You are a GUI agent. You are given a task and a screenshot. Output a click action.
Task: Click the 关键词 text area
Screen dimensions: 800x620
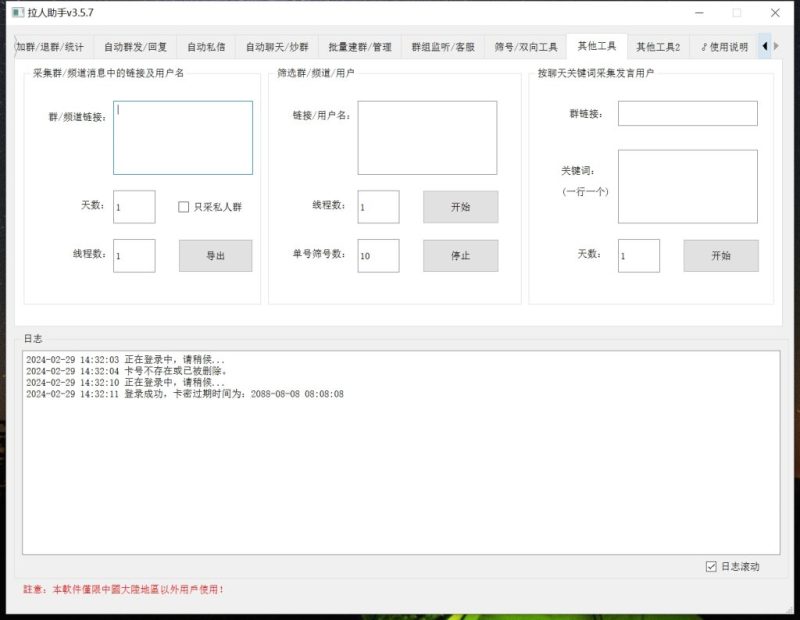[687, 188]
